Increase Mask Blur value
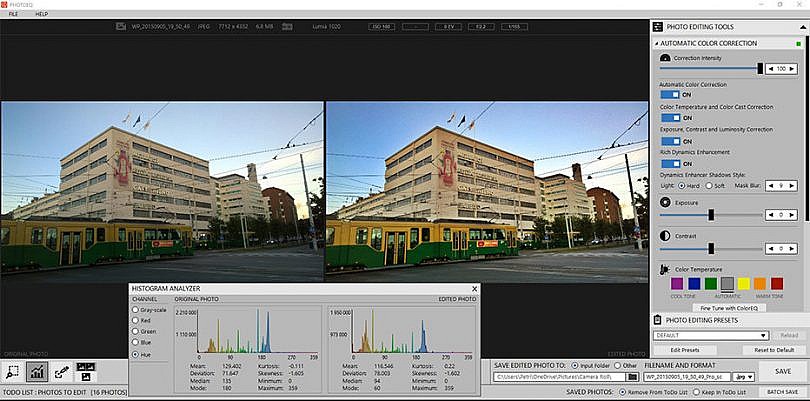810x401 pixels. pyautogui.click(x=791, y=186)
